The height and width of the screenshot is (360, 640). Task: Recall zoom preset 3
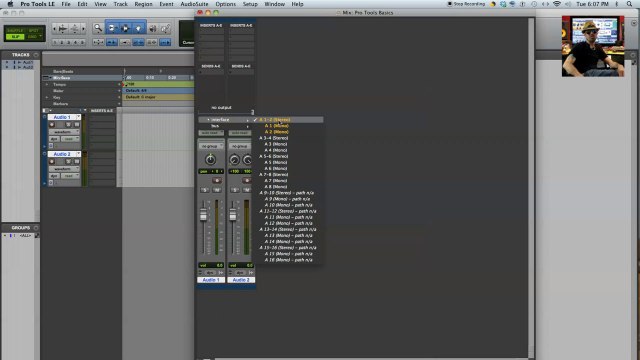[x=69, y=42]
